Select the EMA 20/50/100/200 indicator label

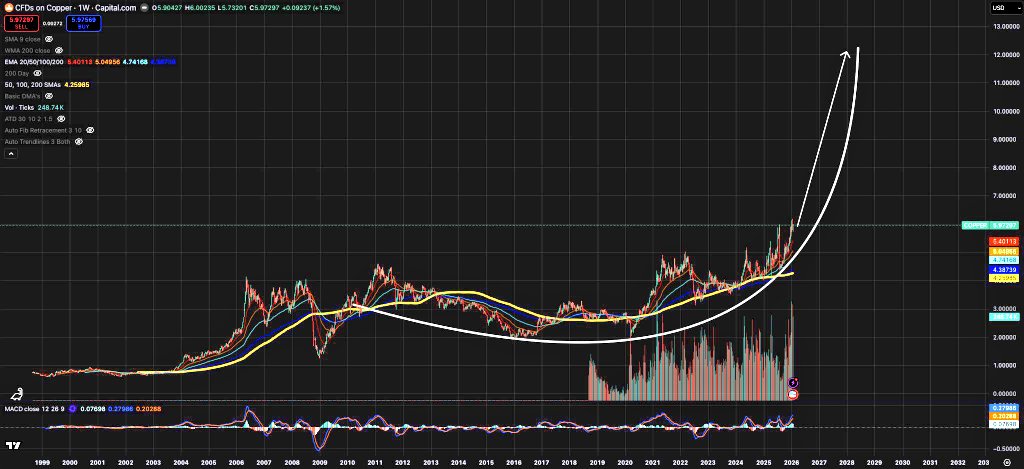(33, 62)
